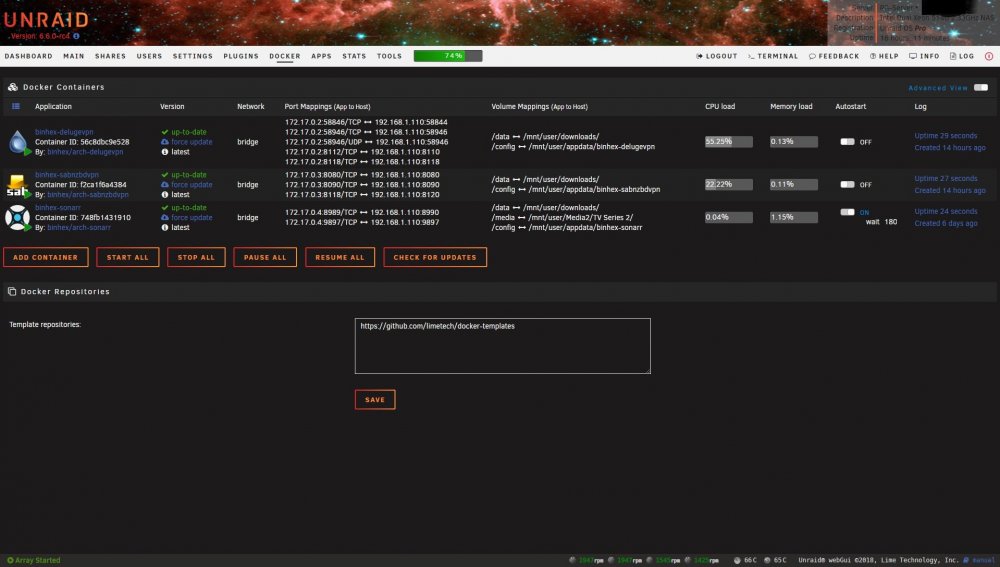Click the binhex-delugevpn name link
The width and height of the screenshot is (1000, 567).
click(64, 132)
